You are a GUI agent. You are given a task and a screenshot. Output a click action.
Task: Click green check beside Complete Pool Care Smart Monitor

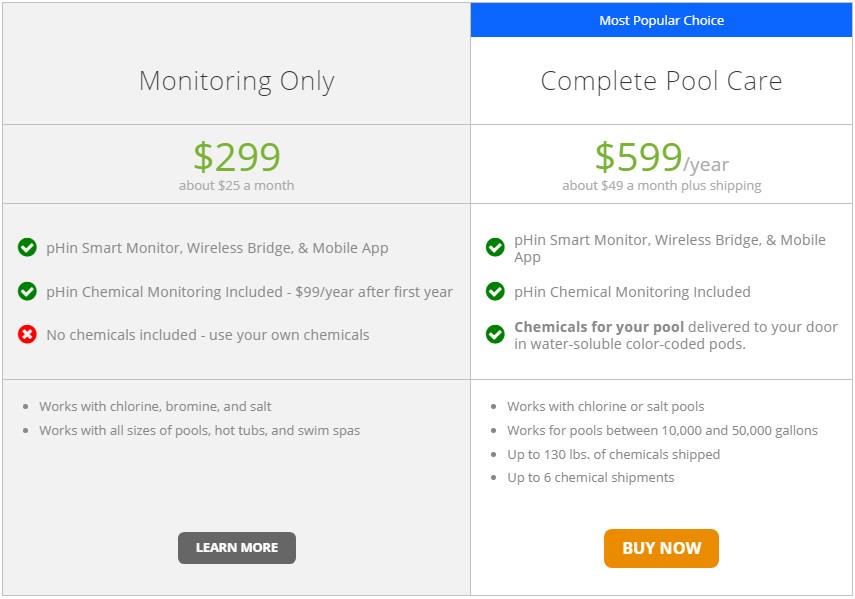coord(495,248)
